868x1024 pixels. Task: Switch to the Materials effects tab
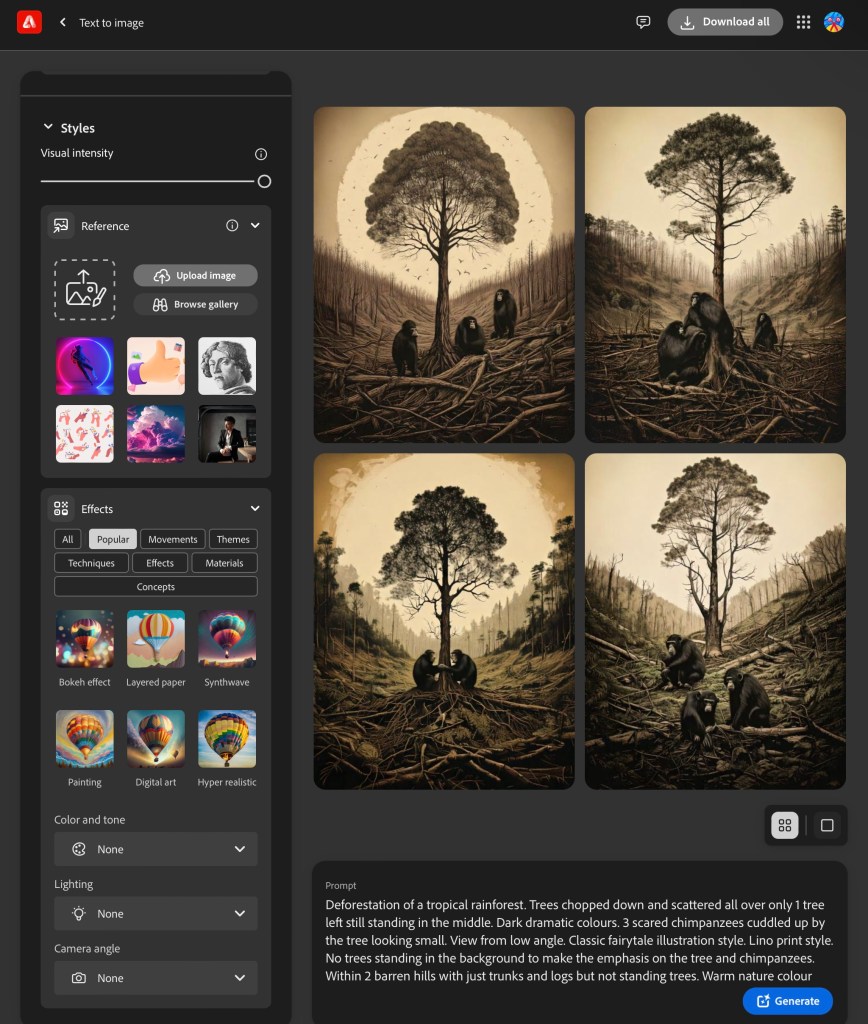point(224,563)
